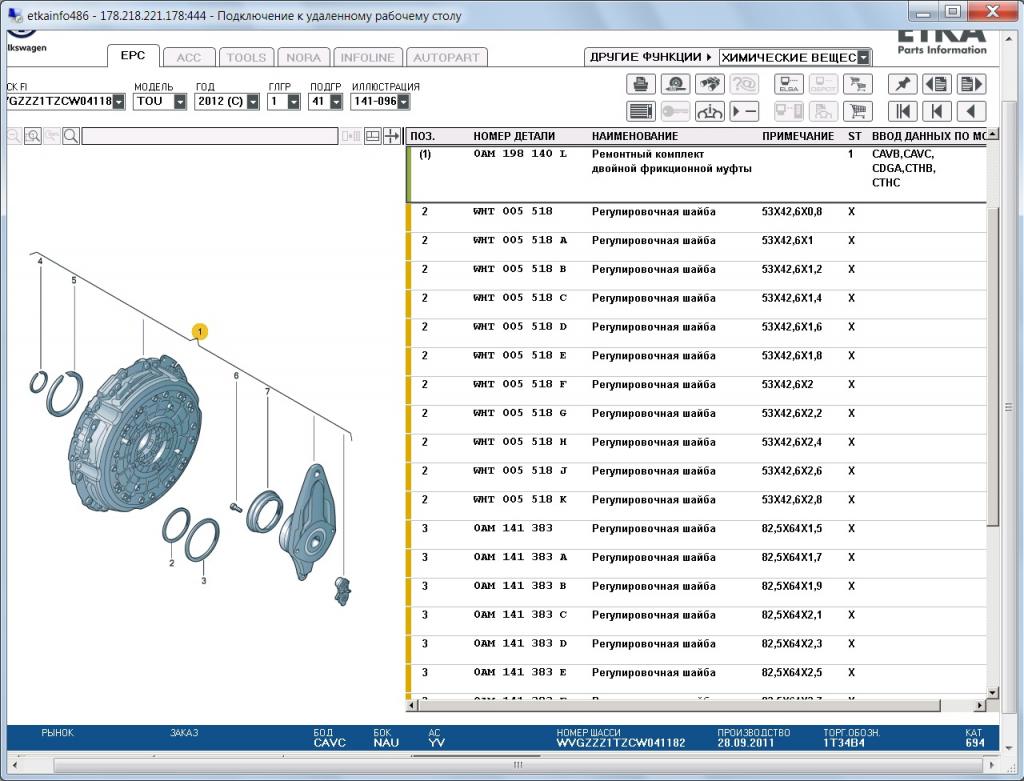1024x781 pixels.
Task: Click the note 53X42,6X2,2
Action: pos(792,413)
